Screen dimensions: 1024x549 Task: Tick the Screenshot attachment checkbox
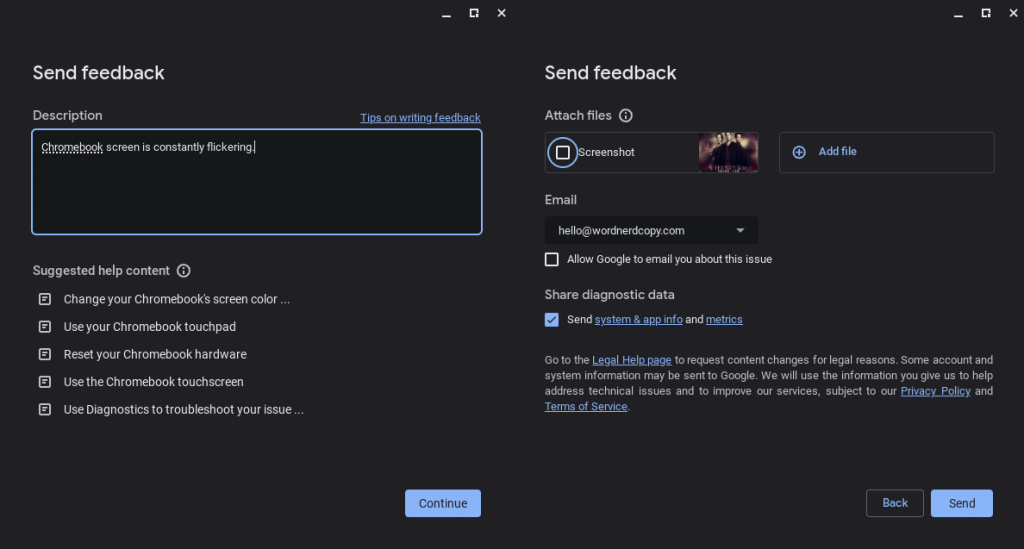point(563,152)
